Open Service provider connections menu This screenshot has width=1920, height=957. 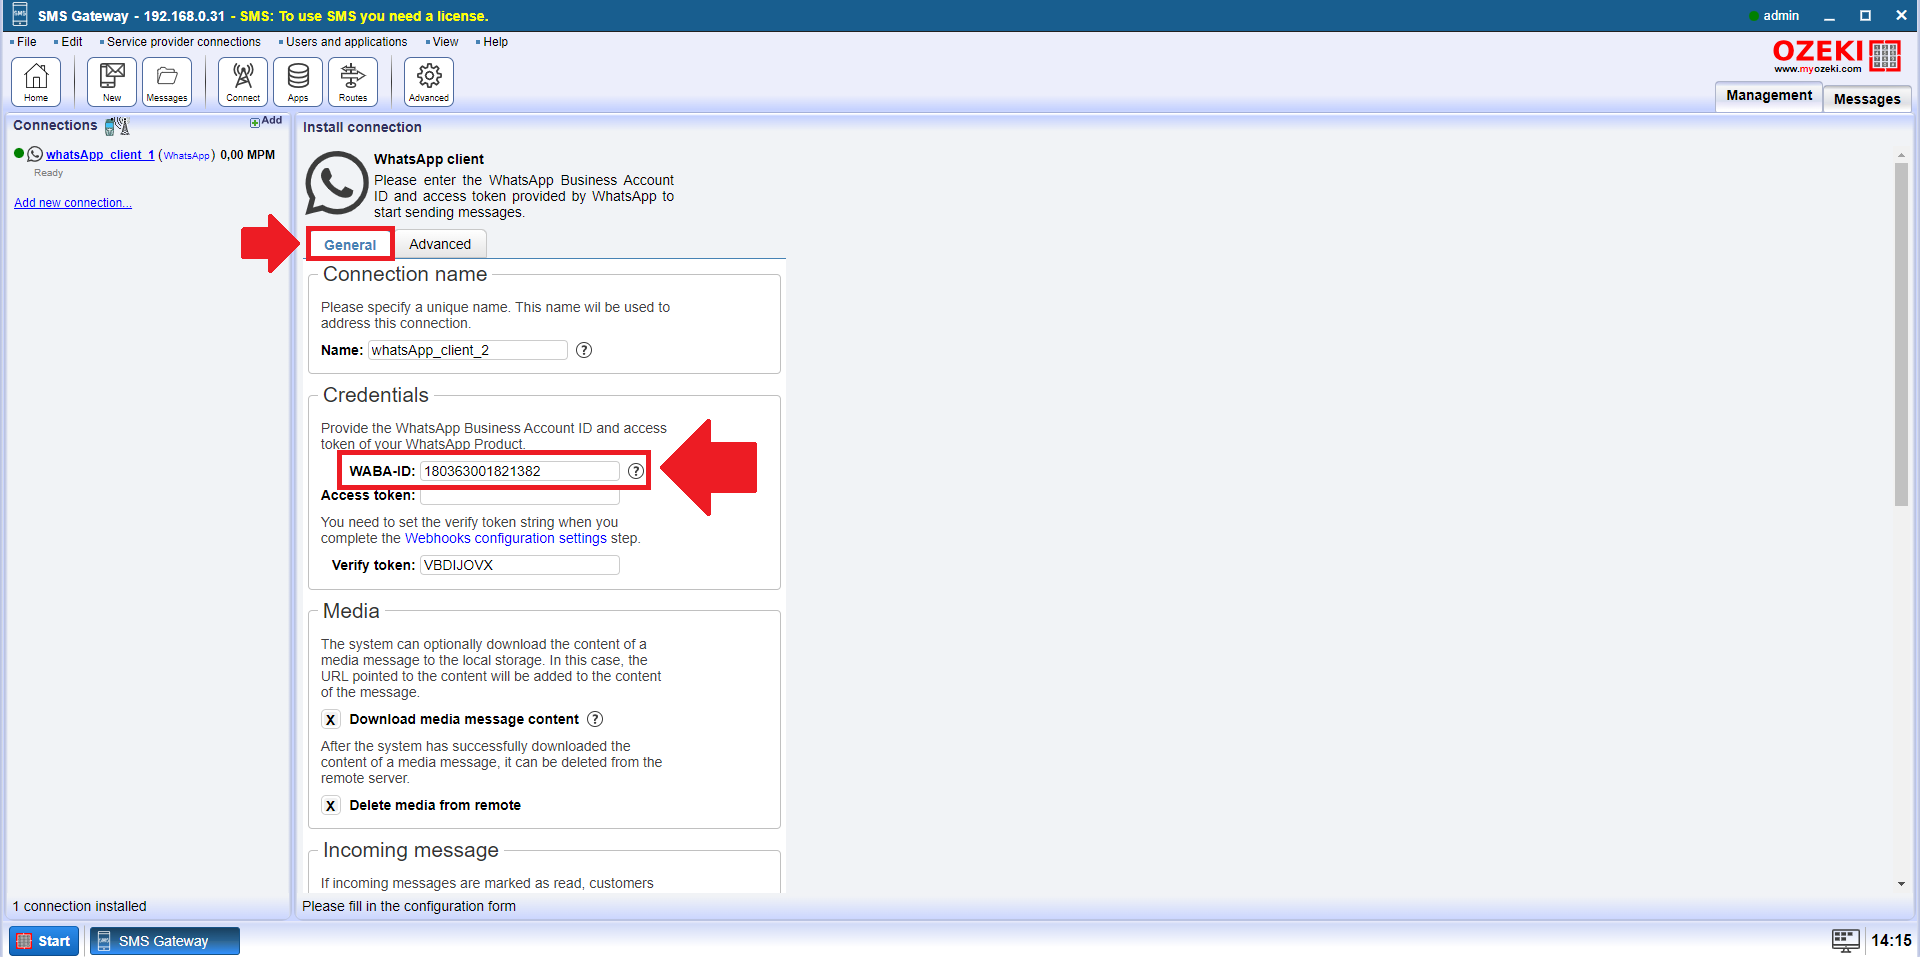182,42
